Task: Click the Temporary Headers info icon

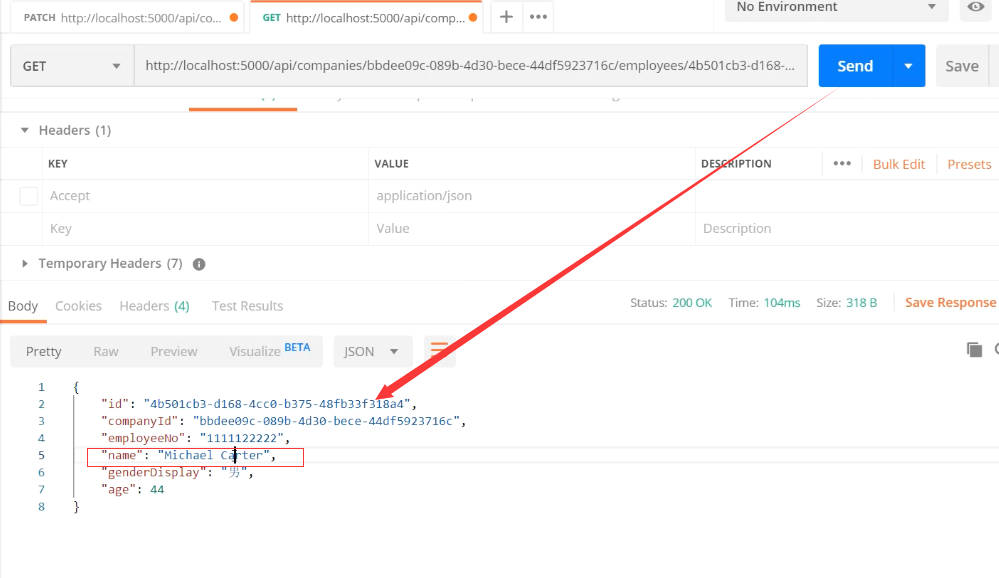Action: tap(199, 264)
